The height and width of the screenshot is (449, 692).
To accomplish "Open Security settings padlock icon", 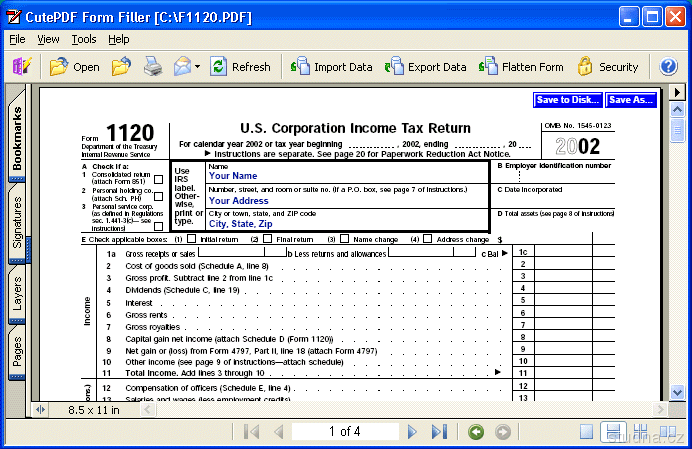I will 585,67.
